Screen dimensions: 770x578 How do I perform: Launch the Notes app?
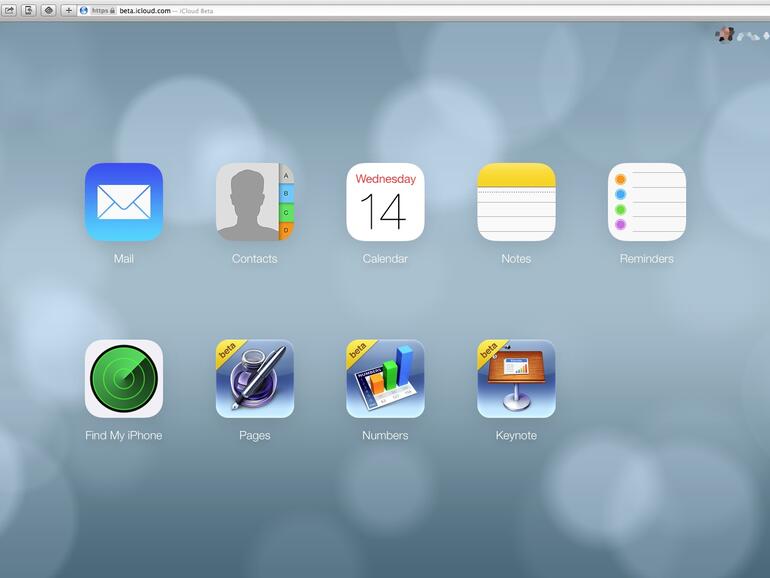click(516, 202)
